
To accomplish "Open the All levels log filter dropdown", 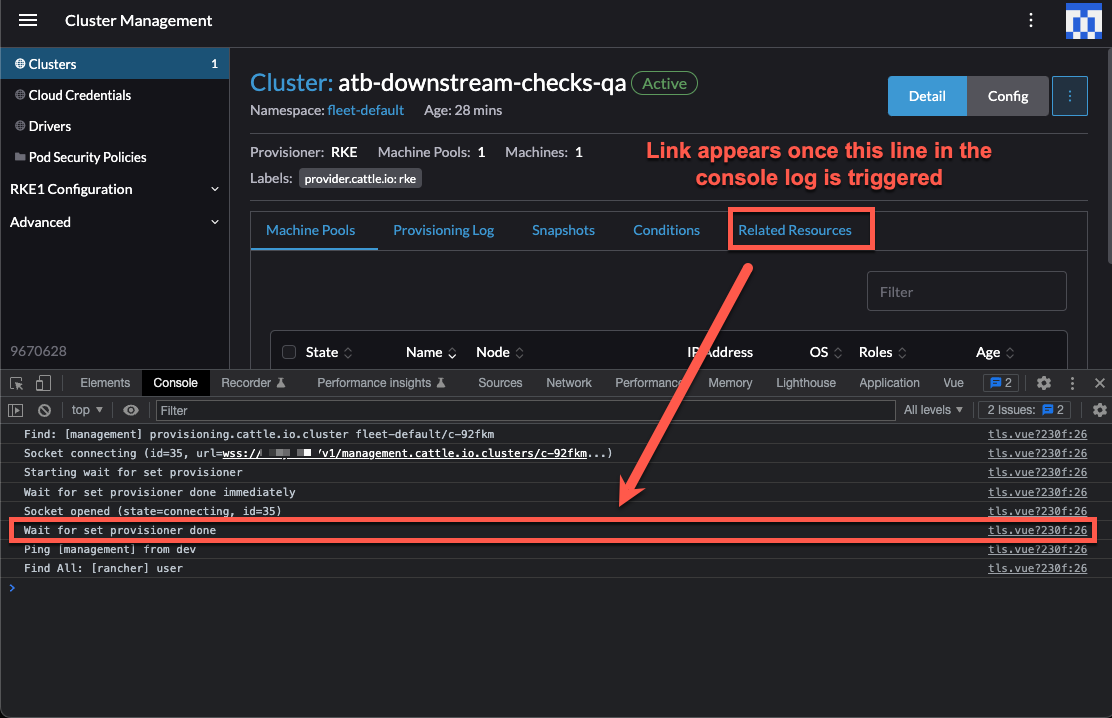I will [x=934, y=410].
